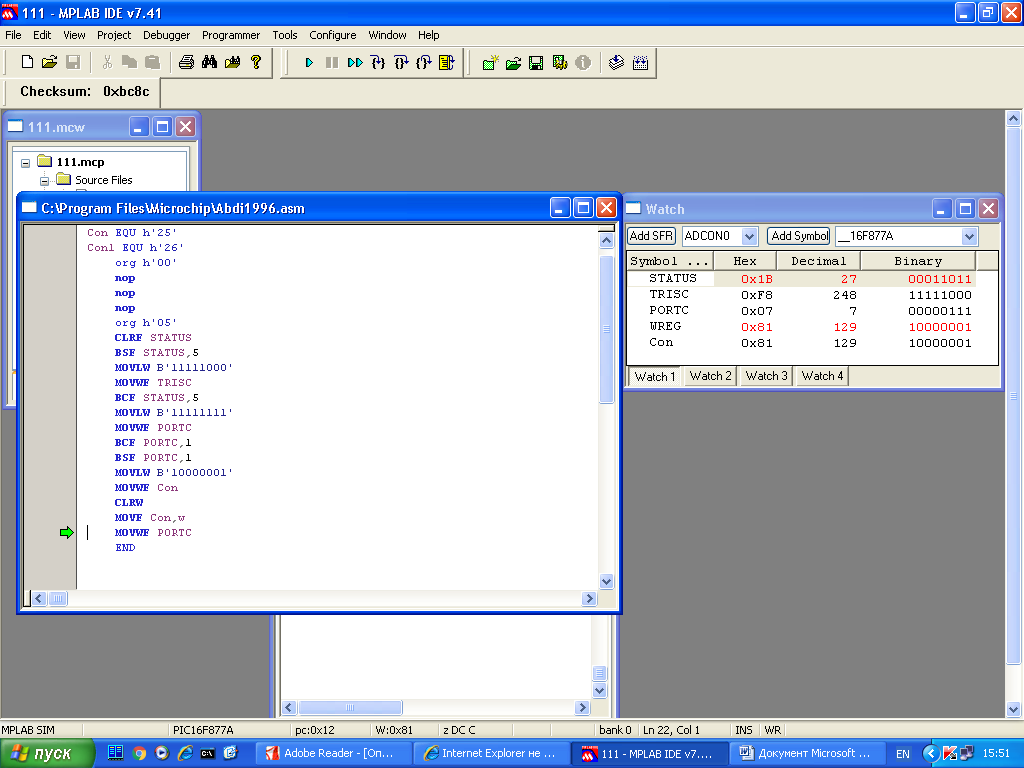Click the Print icon
The height and width of the screenshot is (768, 1024).
click(186, 62)
